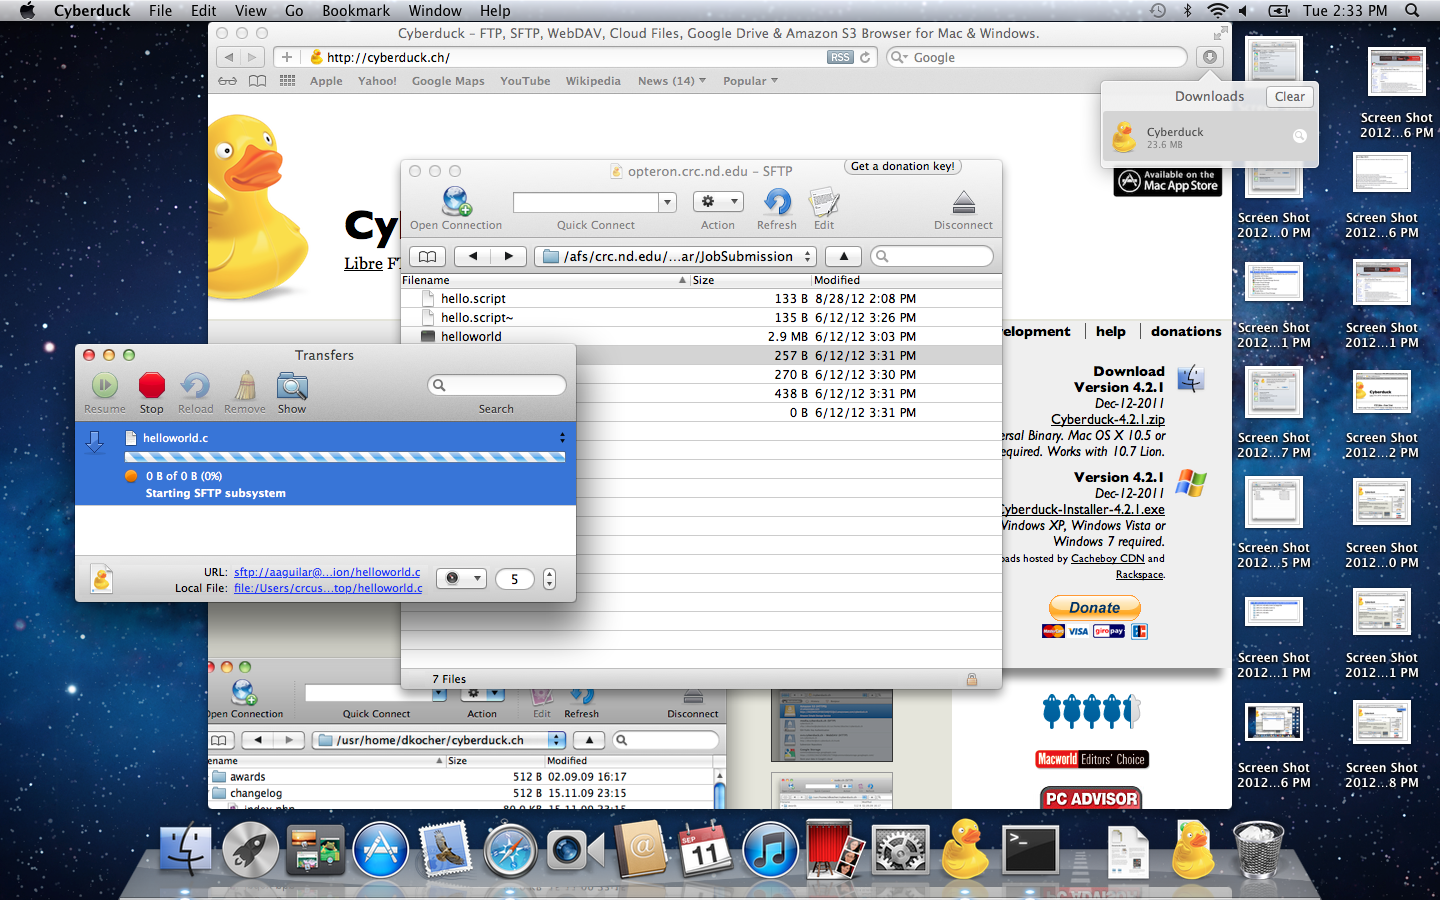The width and height of the screenshot is (1440, 900).
Task: Toggle the bookmarks view button in the browser
Action: (427, 257)
